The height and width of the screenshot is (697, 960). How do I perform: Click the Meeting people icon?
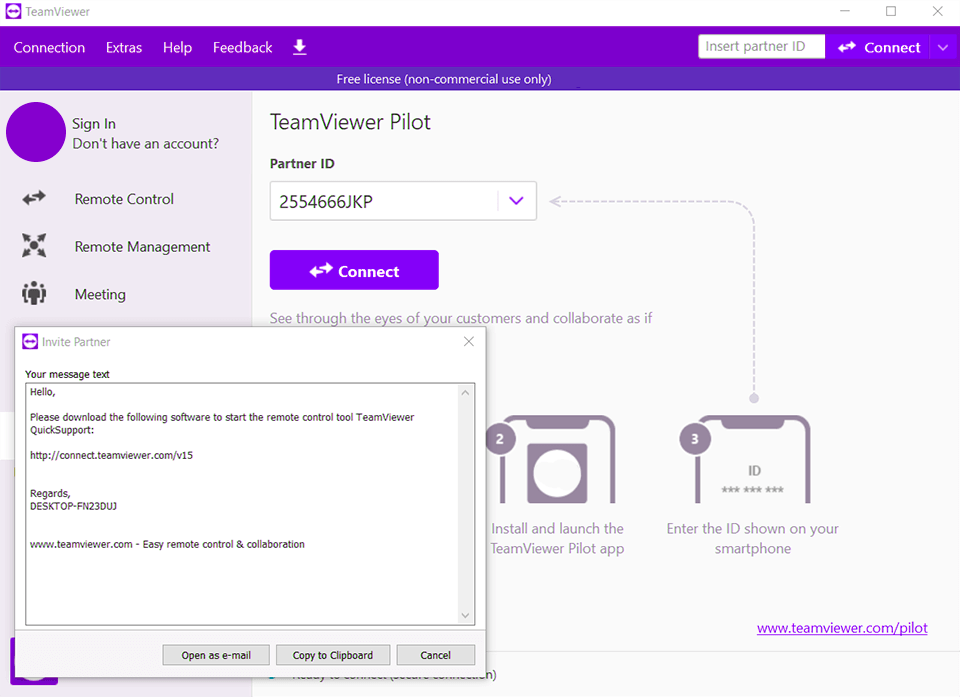coord(34,293)
